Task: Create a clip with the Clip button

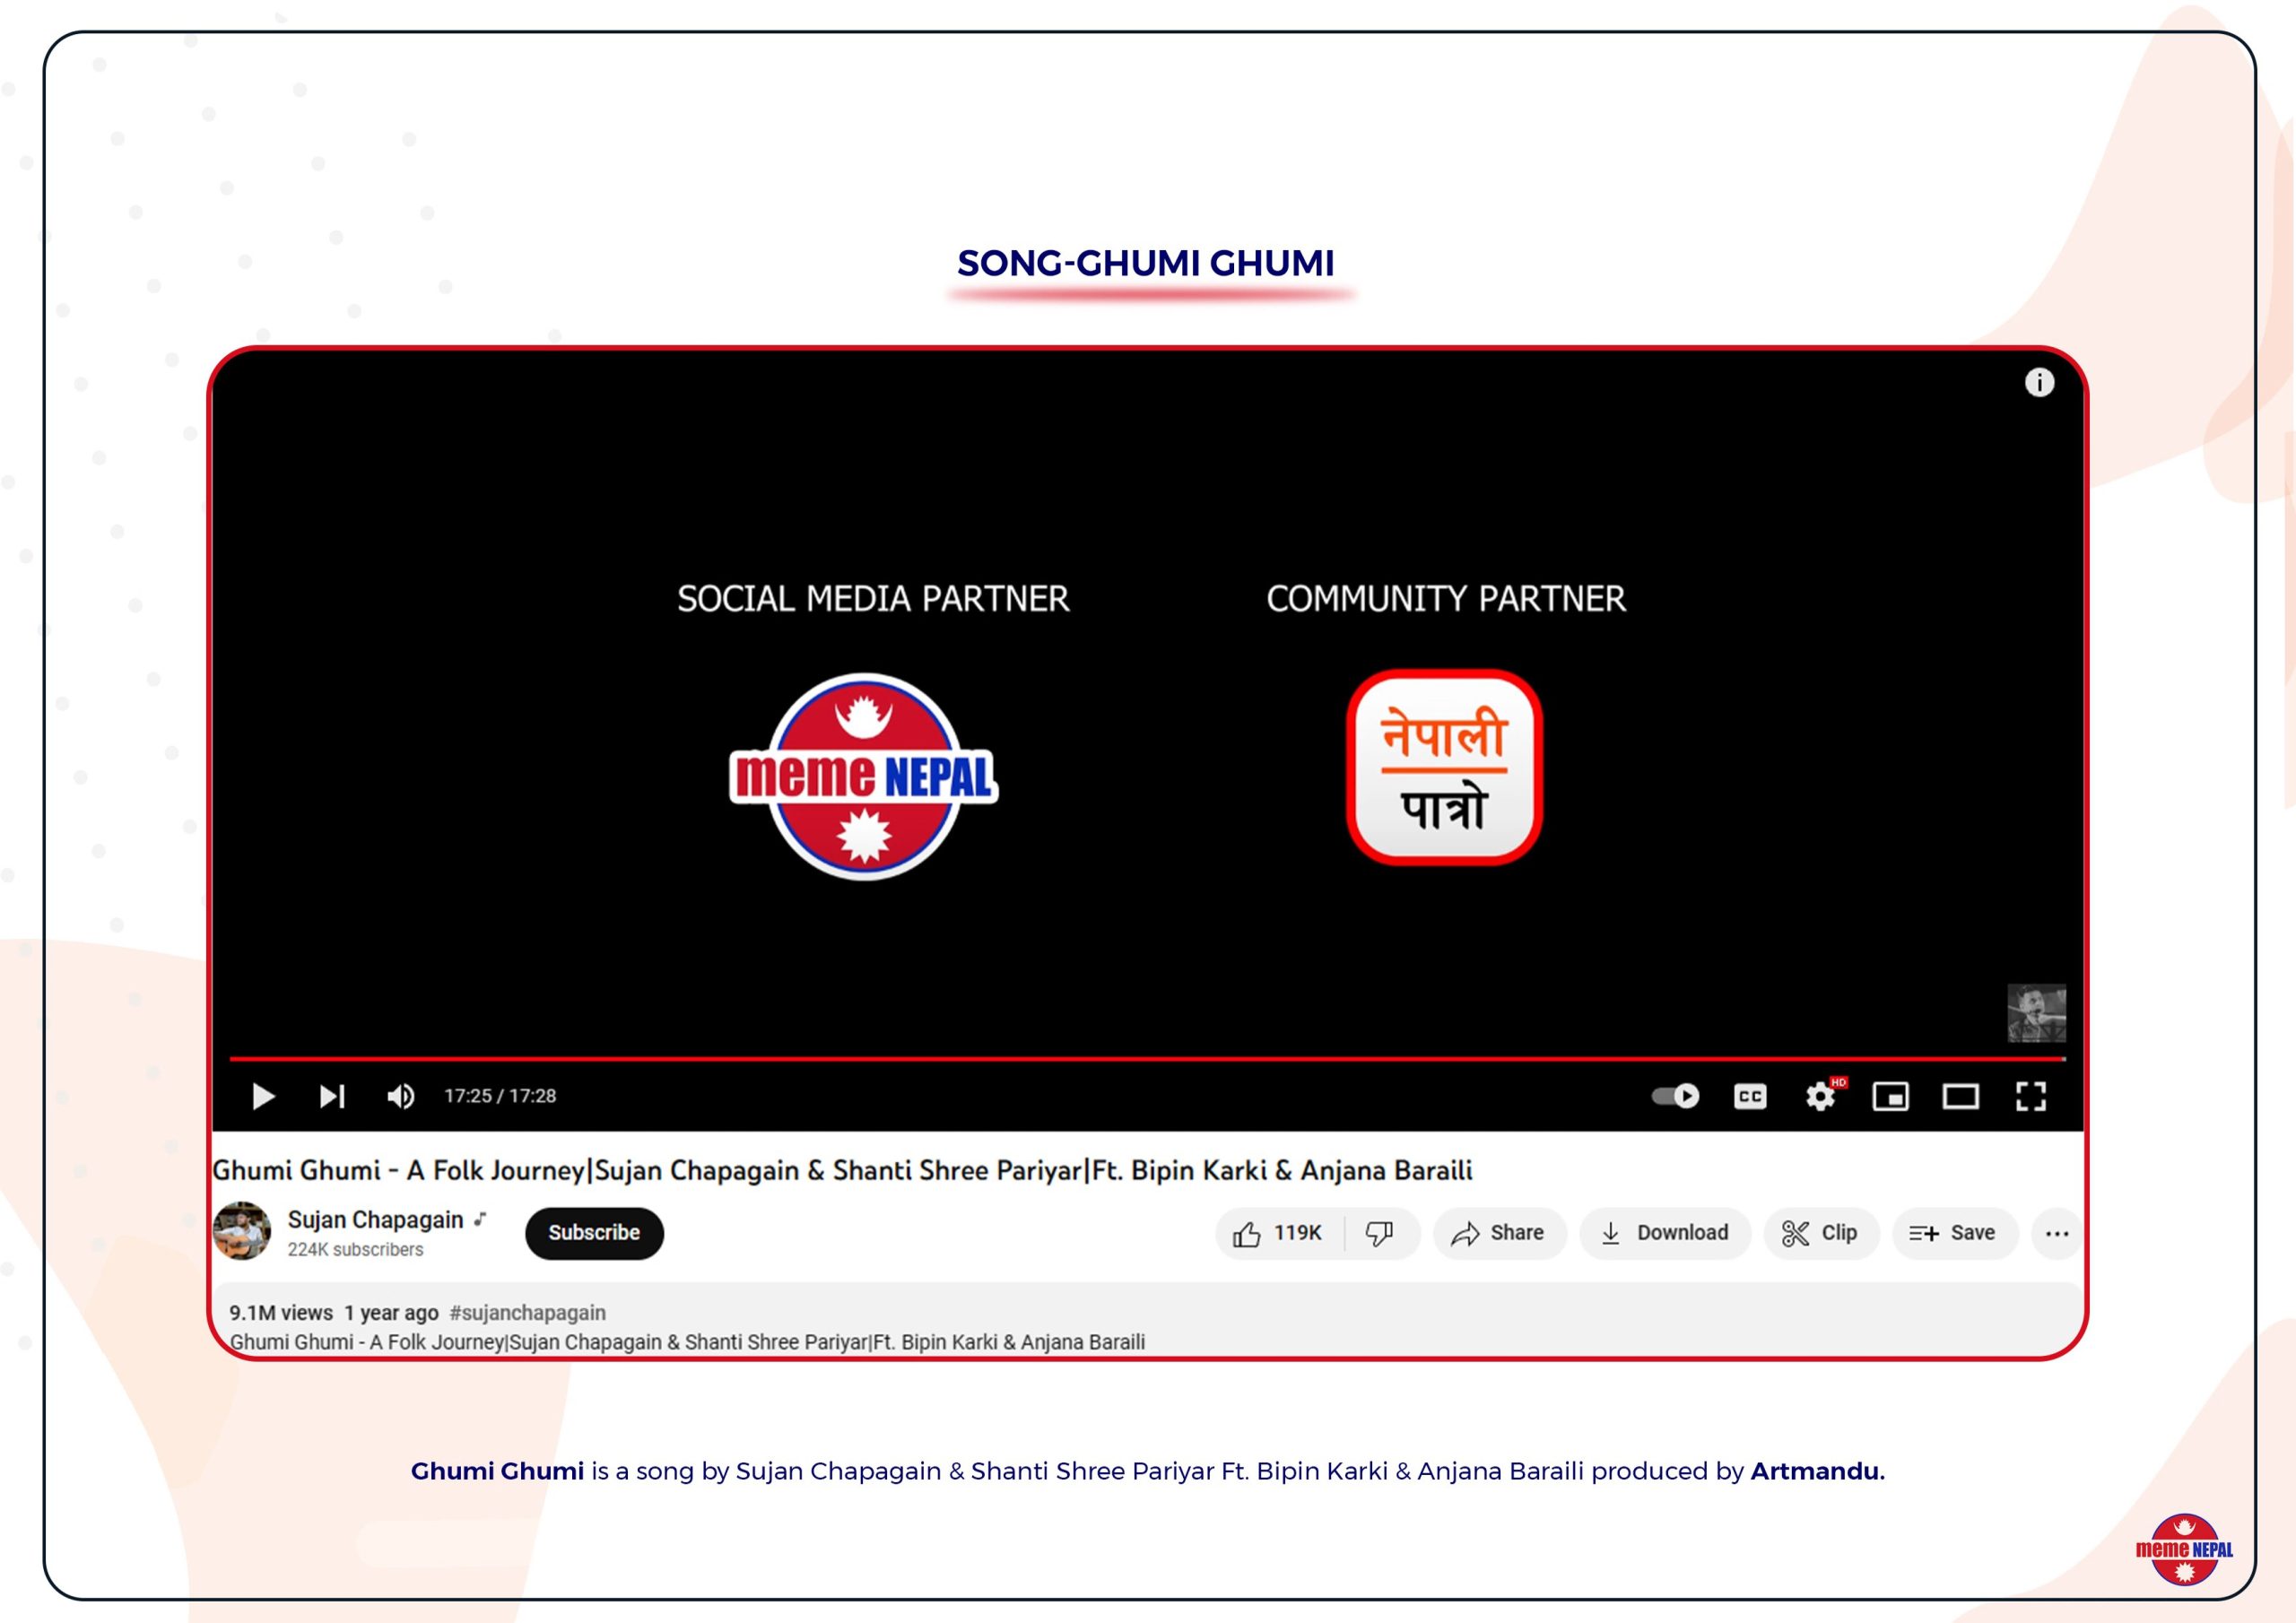Action: [1820, 1233]
